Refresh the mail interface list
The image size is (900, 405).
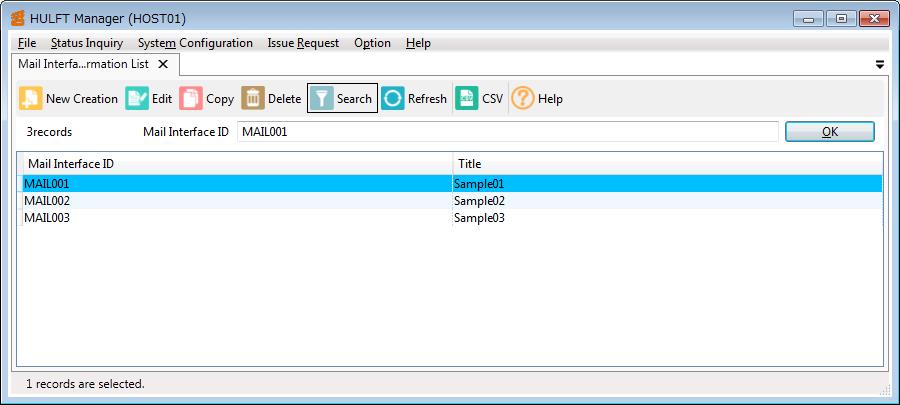click(x=393, y=98)
